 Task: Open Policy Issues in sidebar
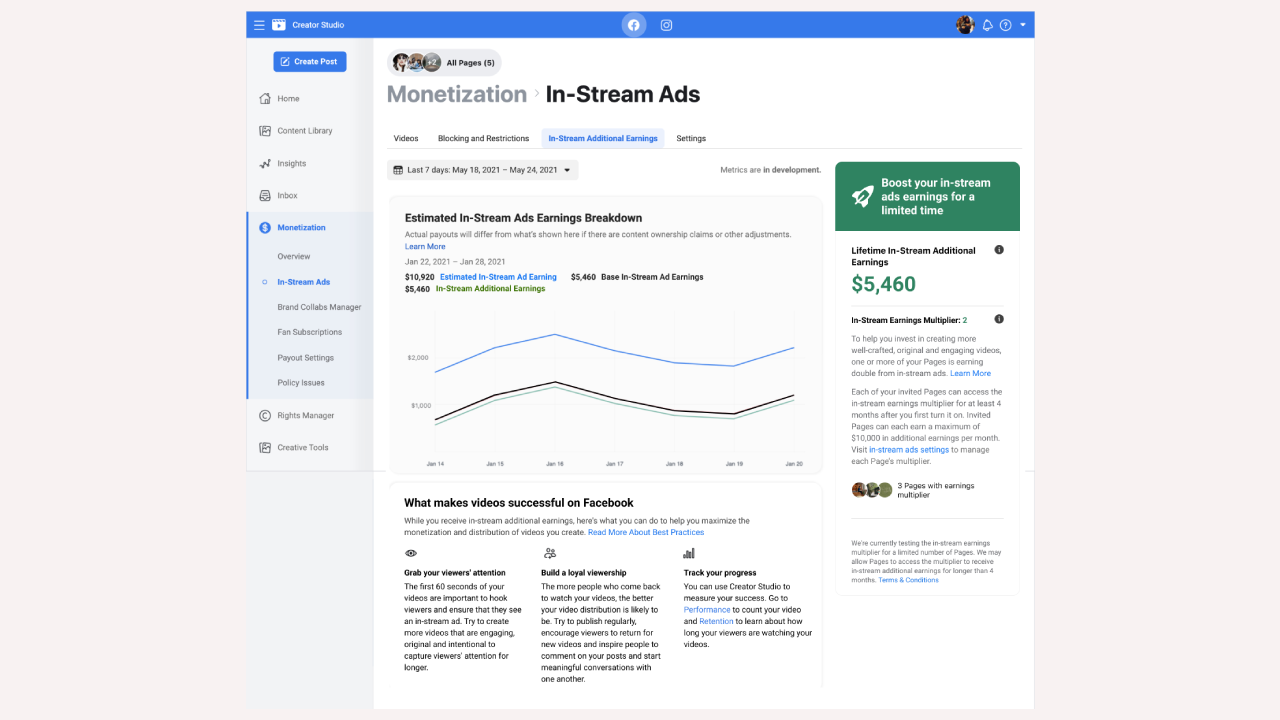click(301, 383)
